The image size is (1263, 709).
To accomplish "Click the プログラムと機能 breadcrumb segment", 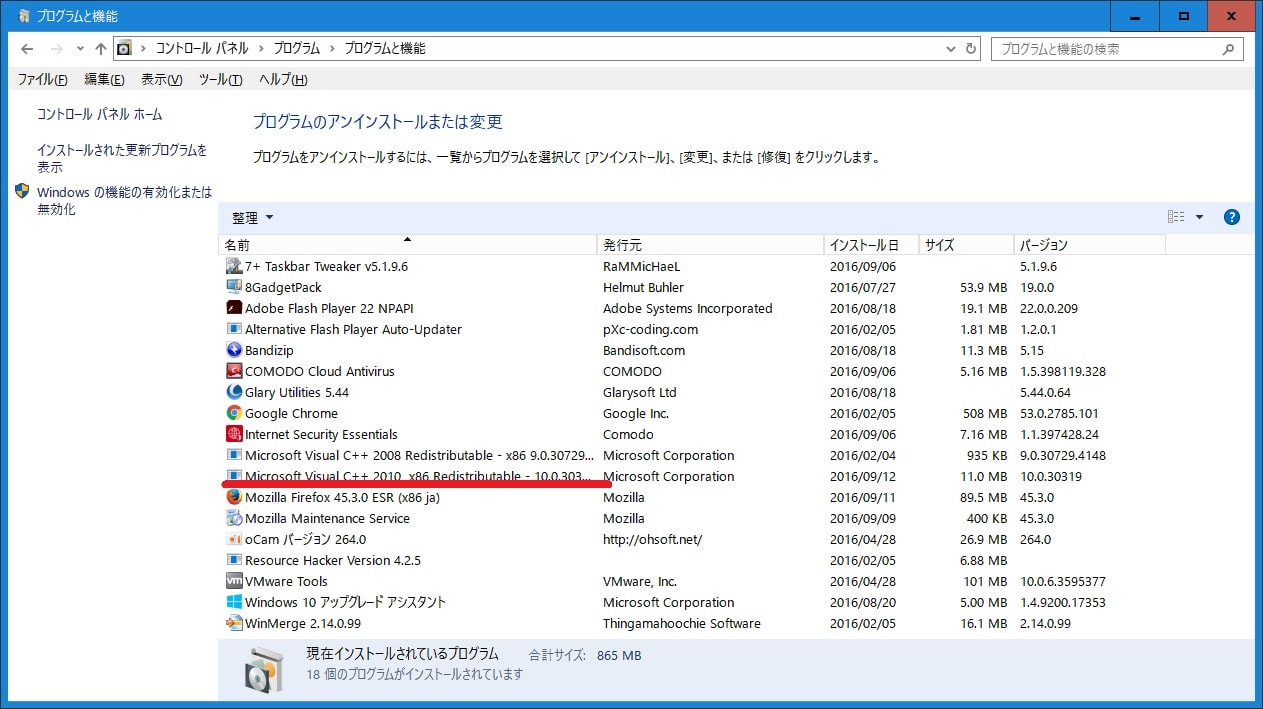I will pyautogui.click(x=385, y=49).
